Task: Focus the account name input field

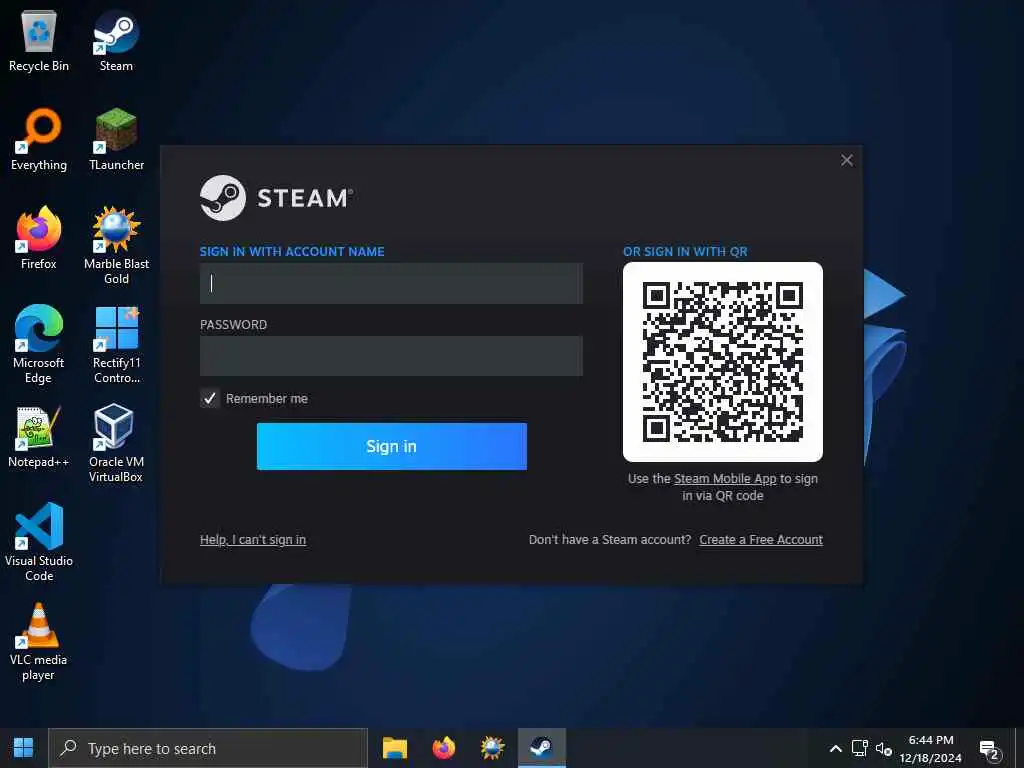Action: [x=391, y=283]
